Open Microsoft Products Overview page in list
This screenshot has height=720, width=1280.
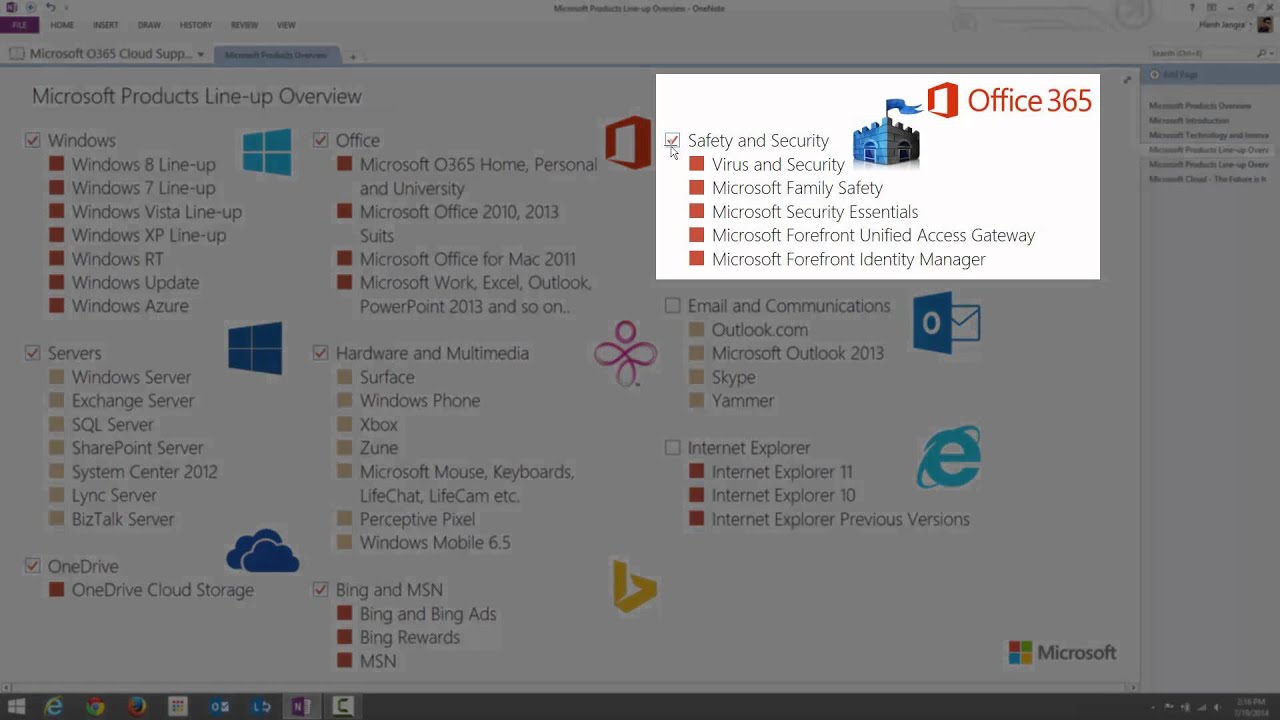click(1200, 105)
